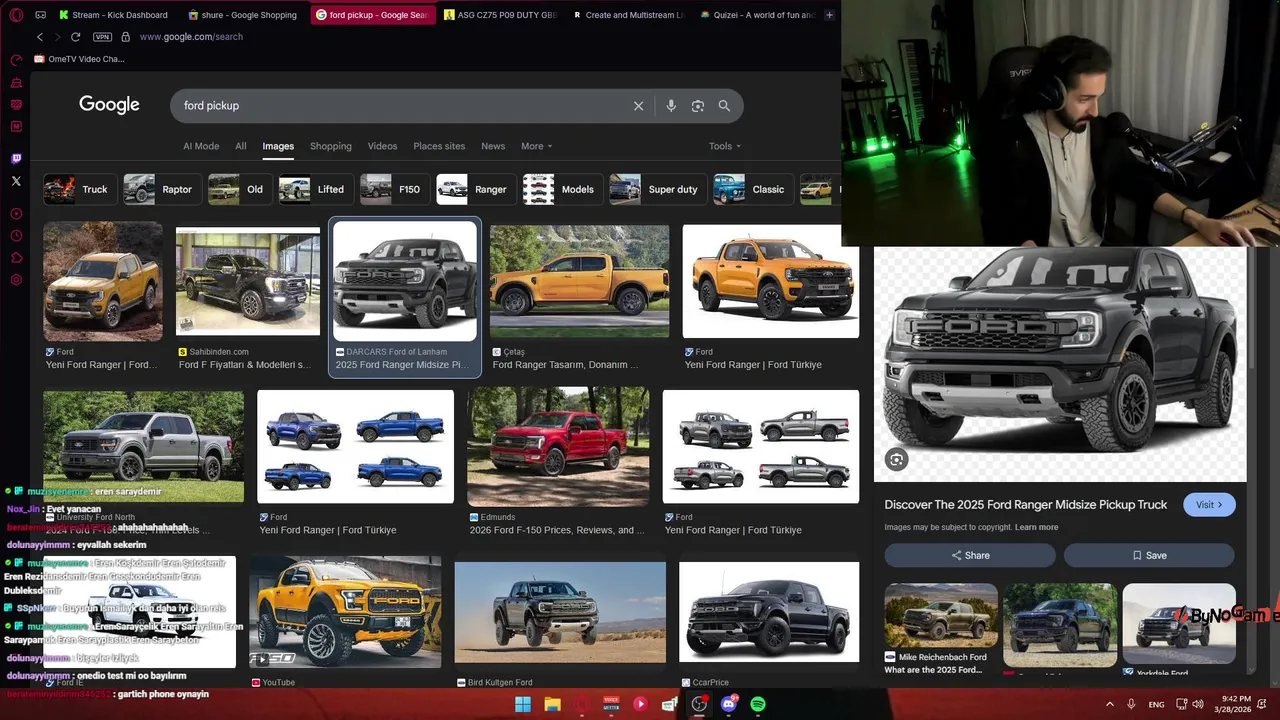Click the magnifier search submit icon
The height and width of the screenshot is (720, 1280).
click(x=724, y=106)
